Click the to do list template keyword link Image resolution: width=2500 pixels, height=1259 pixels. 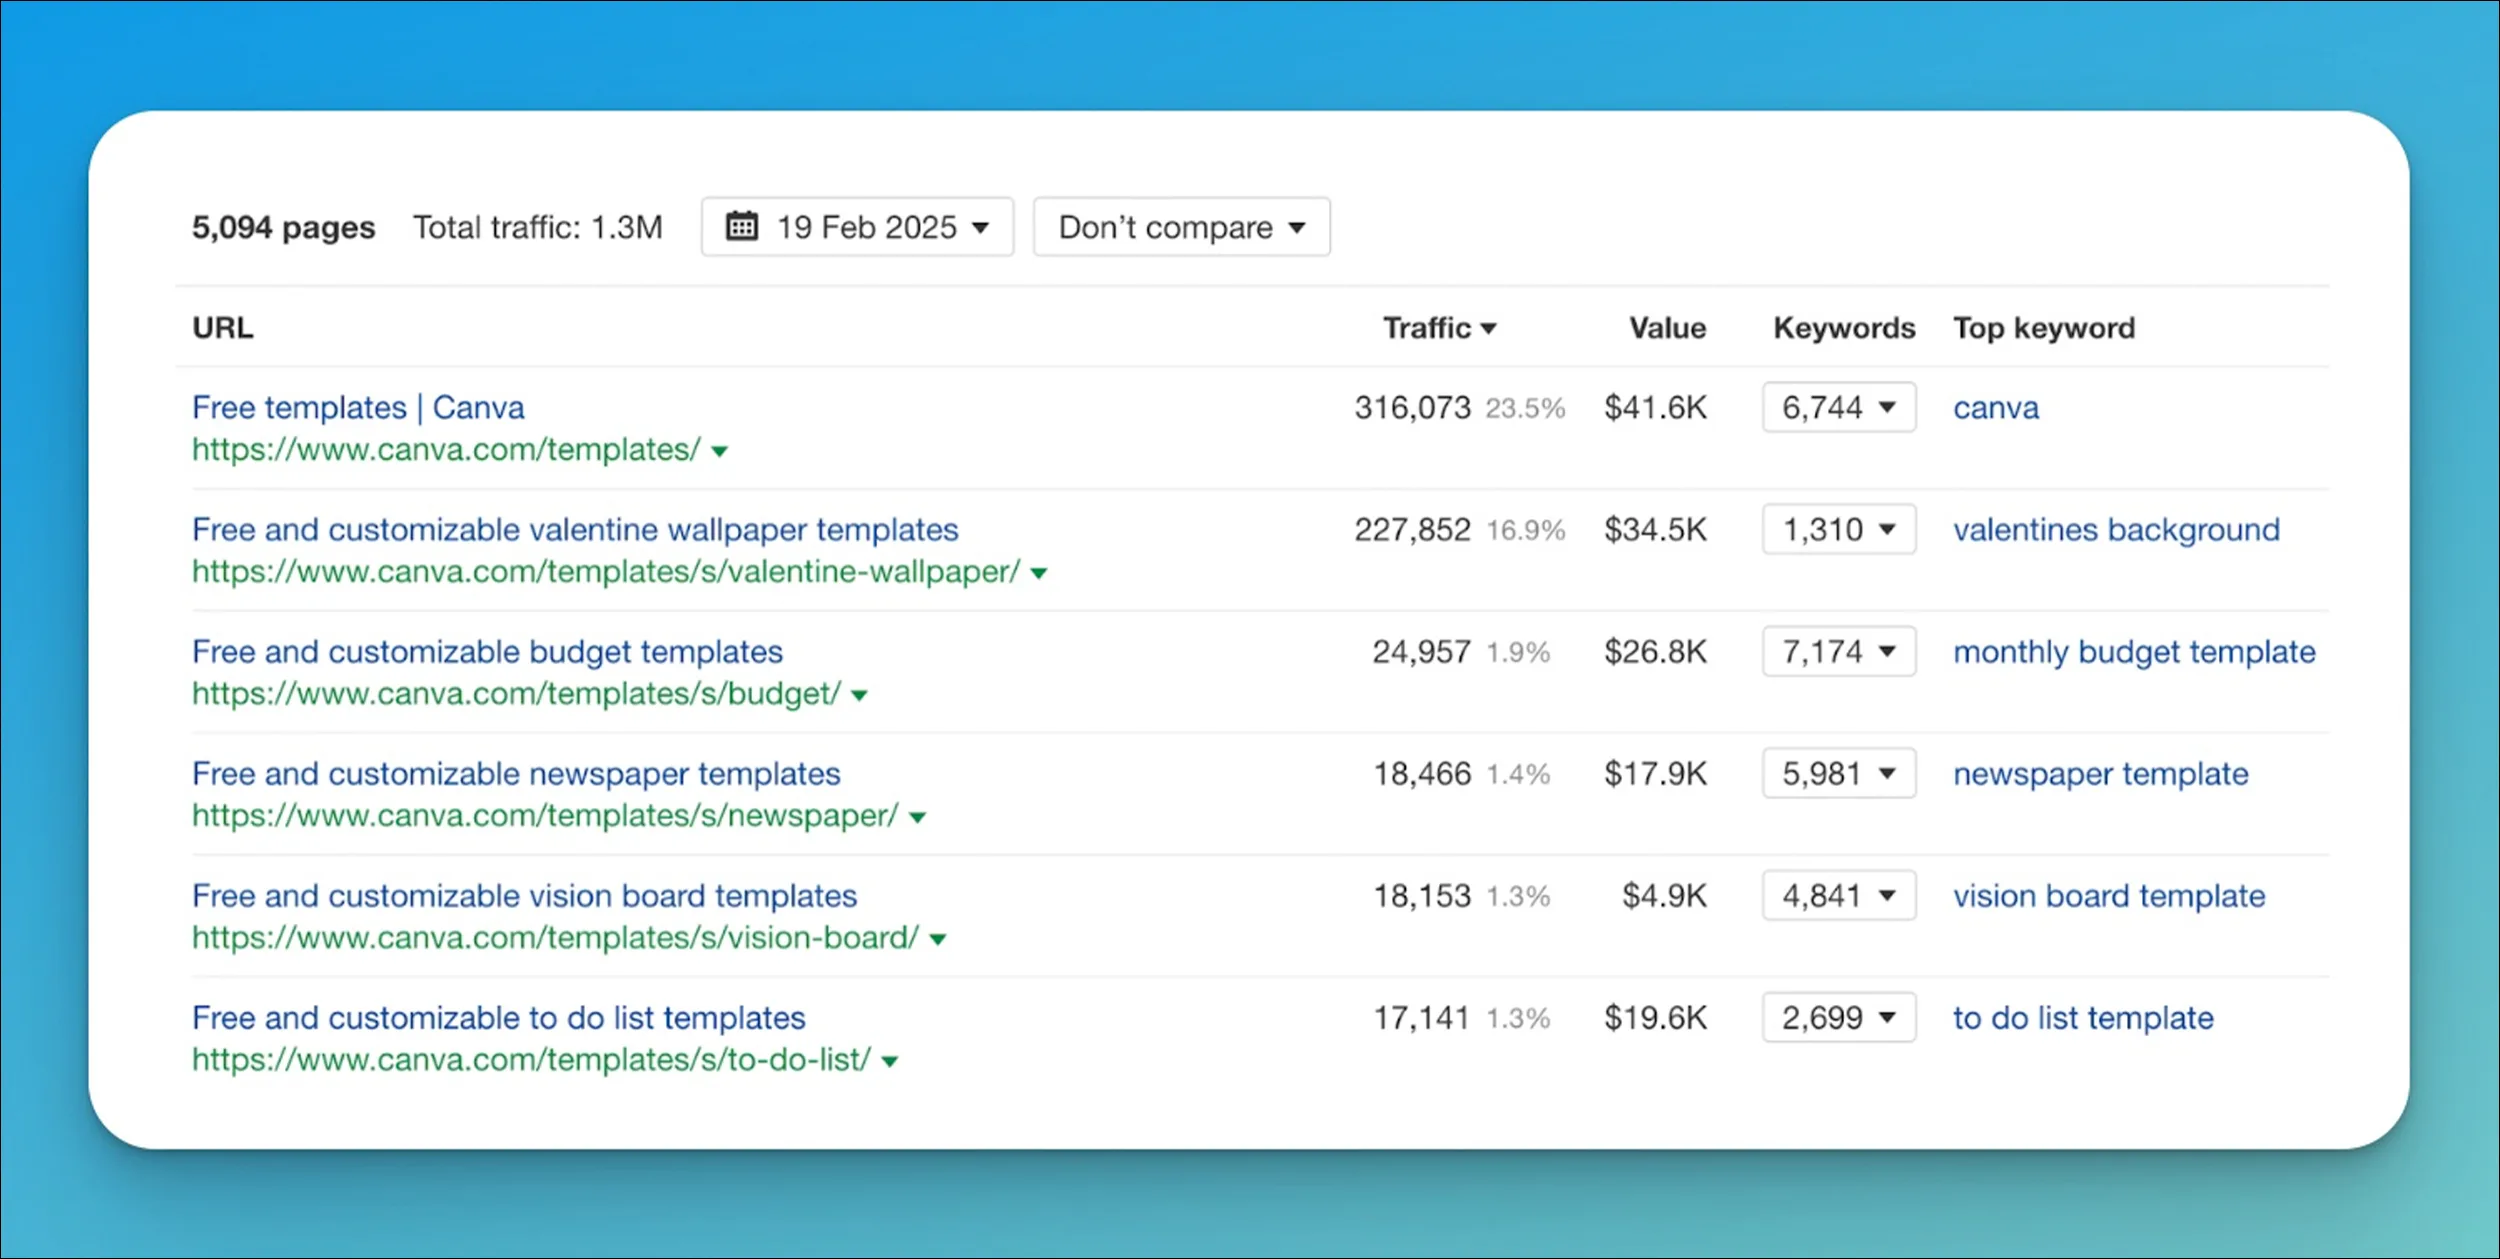(2083, 1018)
